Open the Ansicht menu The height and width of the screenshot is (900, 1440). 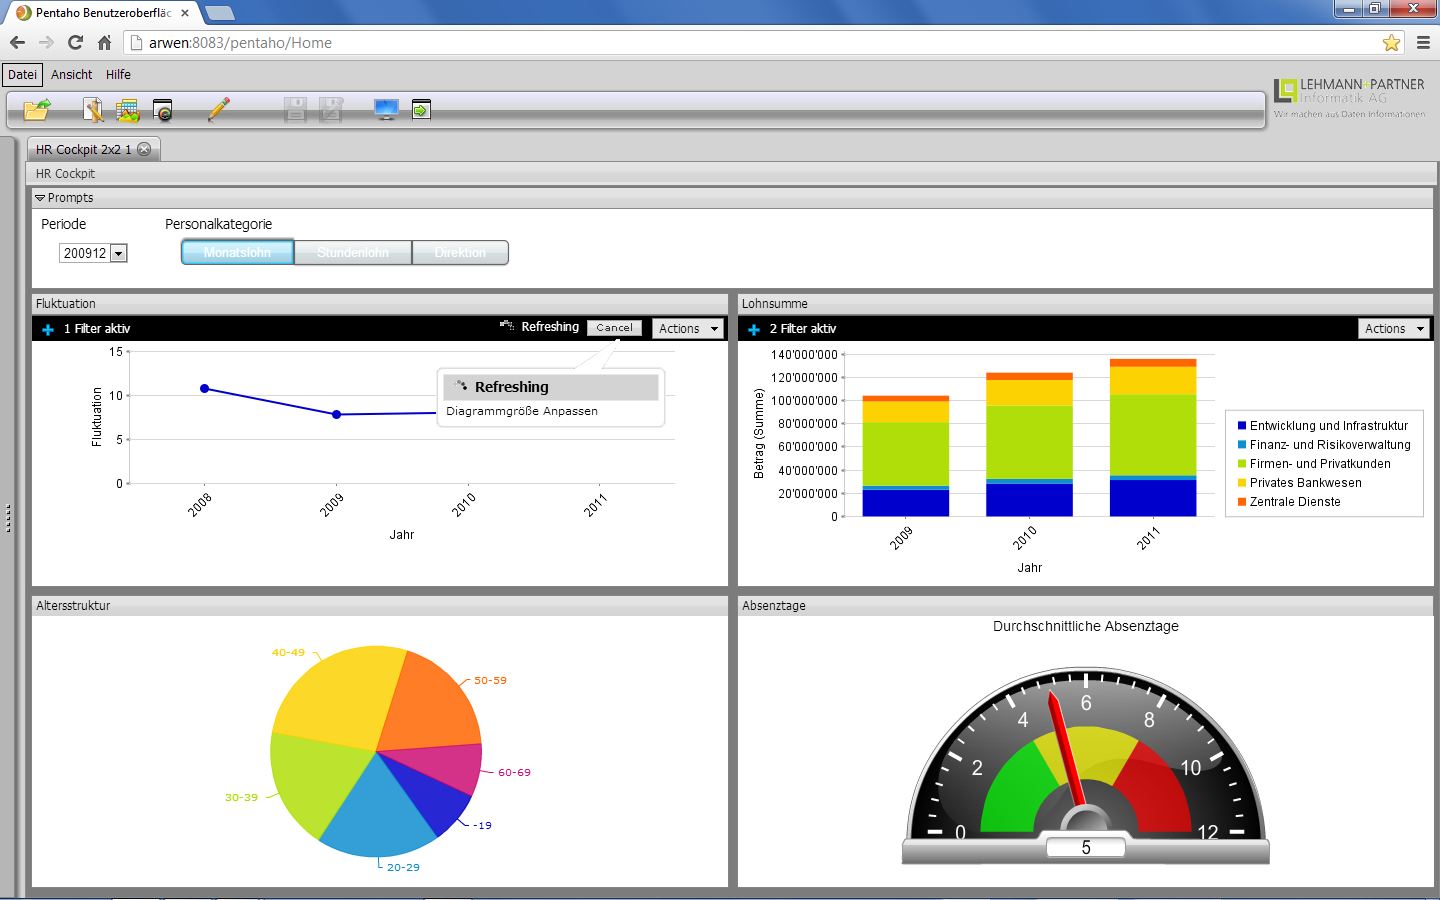[x=71, y=75]
